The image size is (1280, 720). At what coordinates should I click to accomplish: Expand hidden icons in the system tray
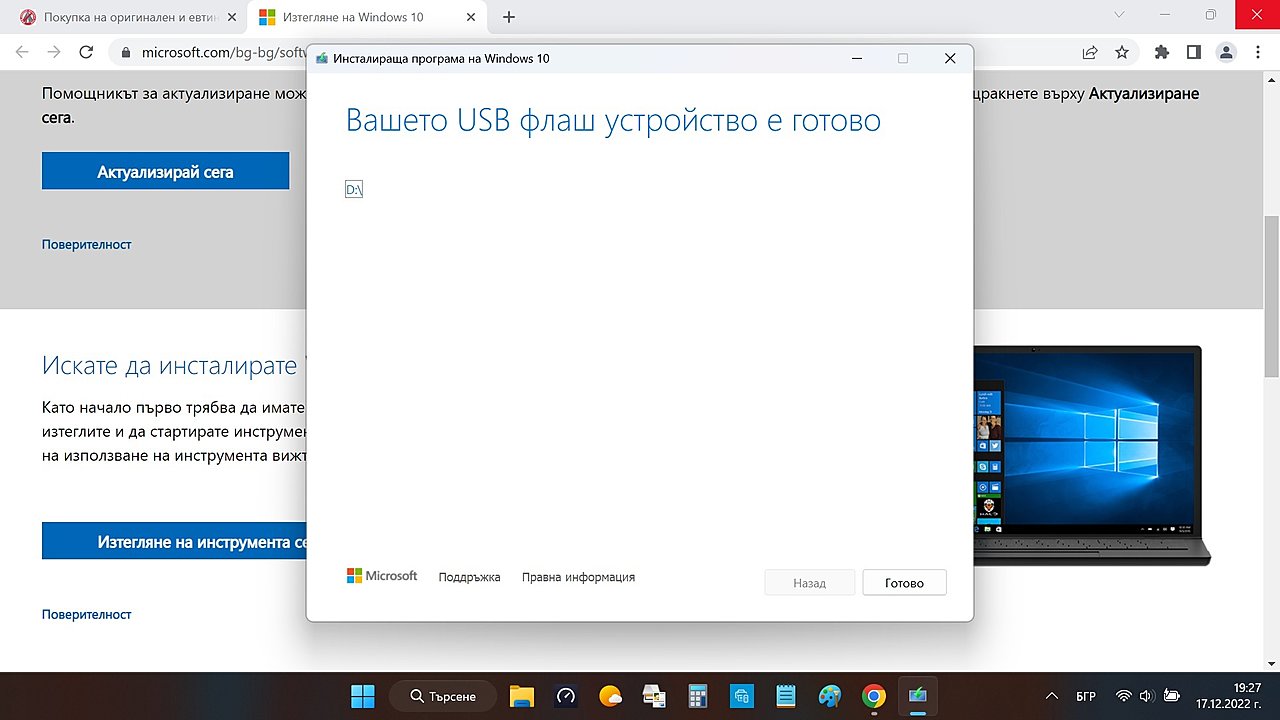coord(1051,695)
